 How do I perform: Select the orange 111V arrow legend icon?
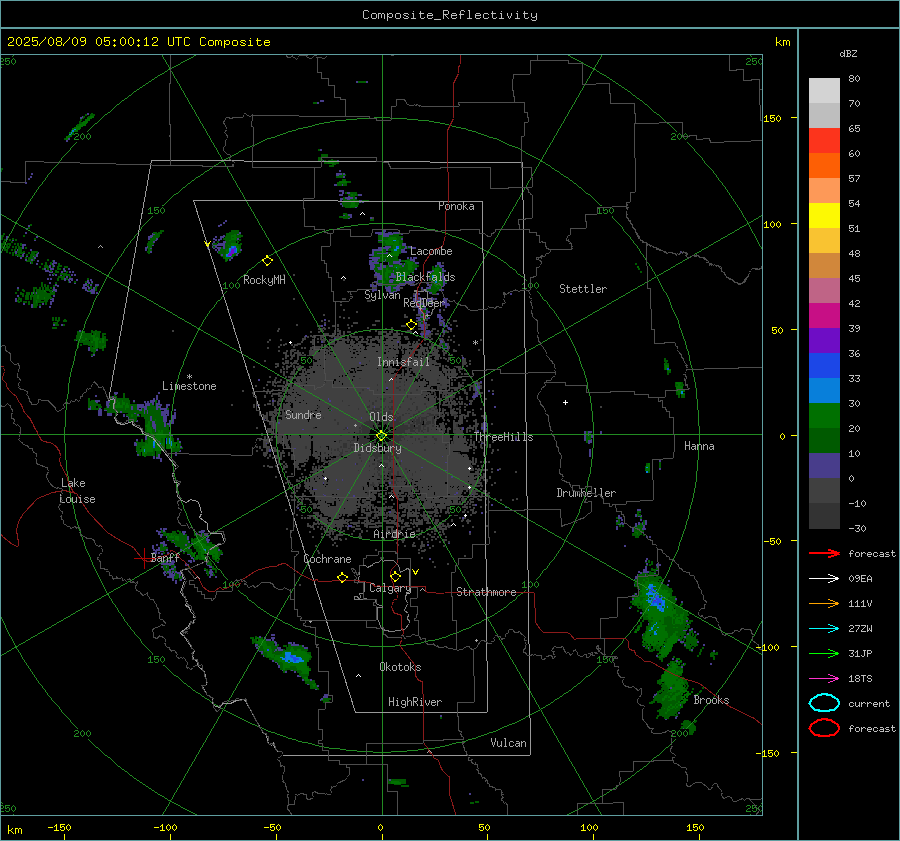click(x=824, y=603)
